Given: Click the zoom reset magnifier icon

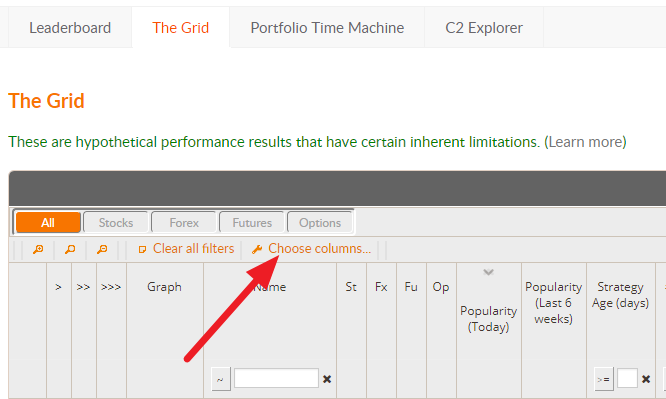Looking at the screenshot, I should tap(70, 249).
